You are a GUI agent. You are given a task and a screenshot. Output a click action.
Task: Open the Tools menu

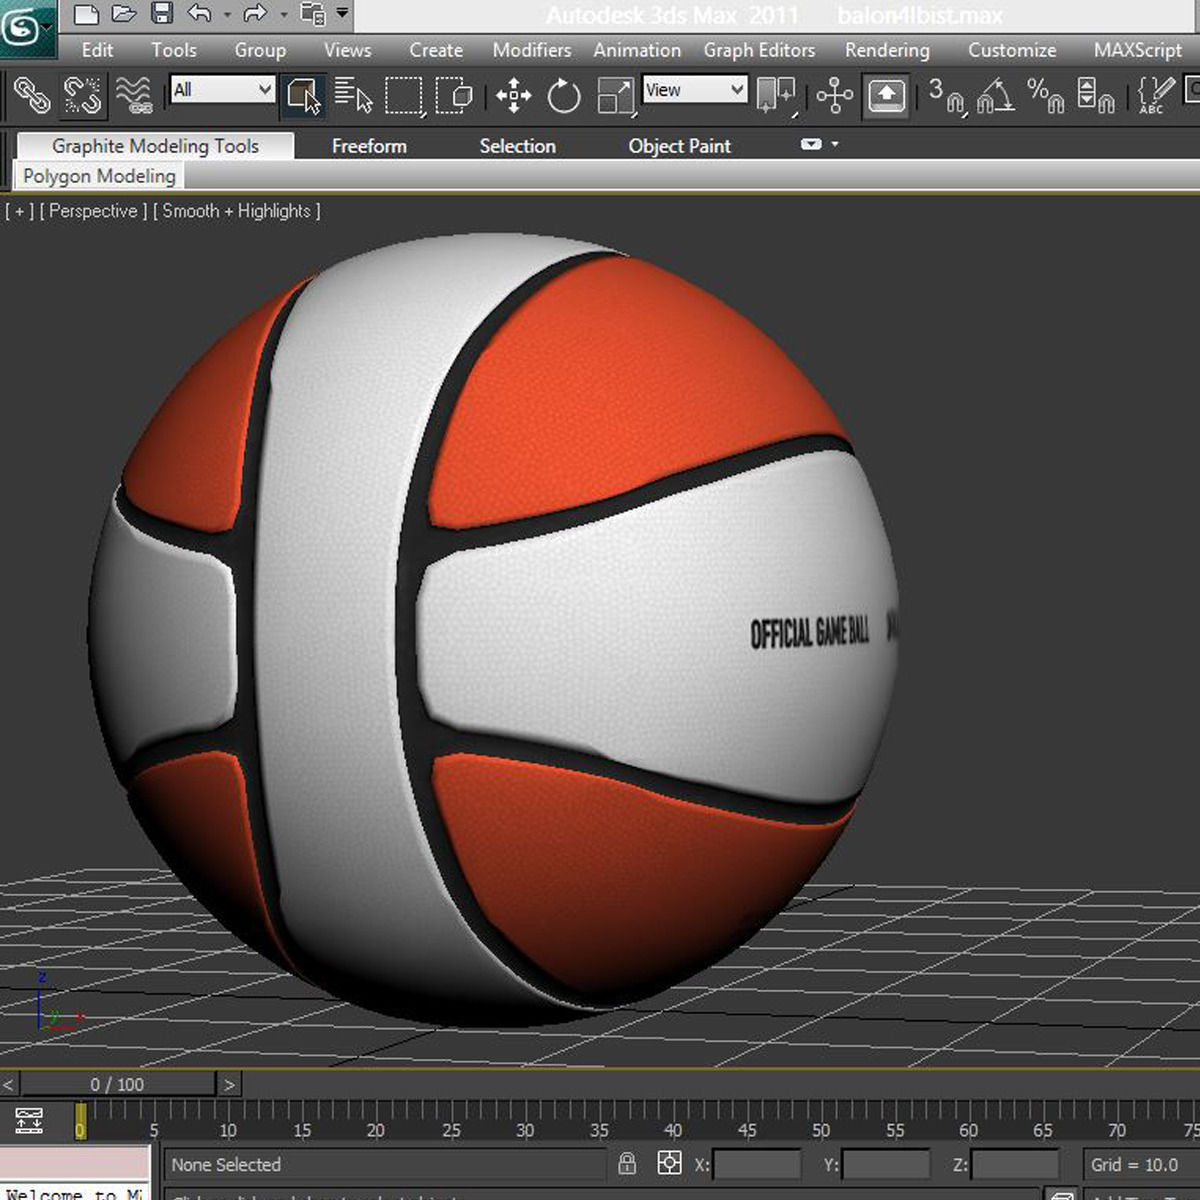[174, 50]
